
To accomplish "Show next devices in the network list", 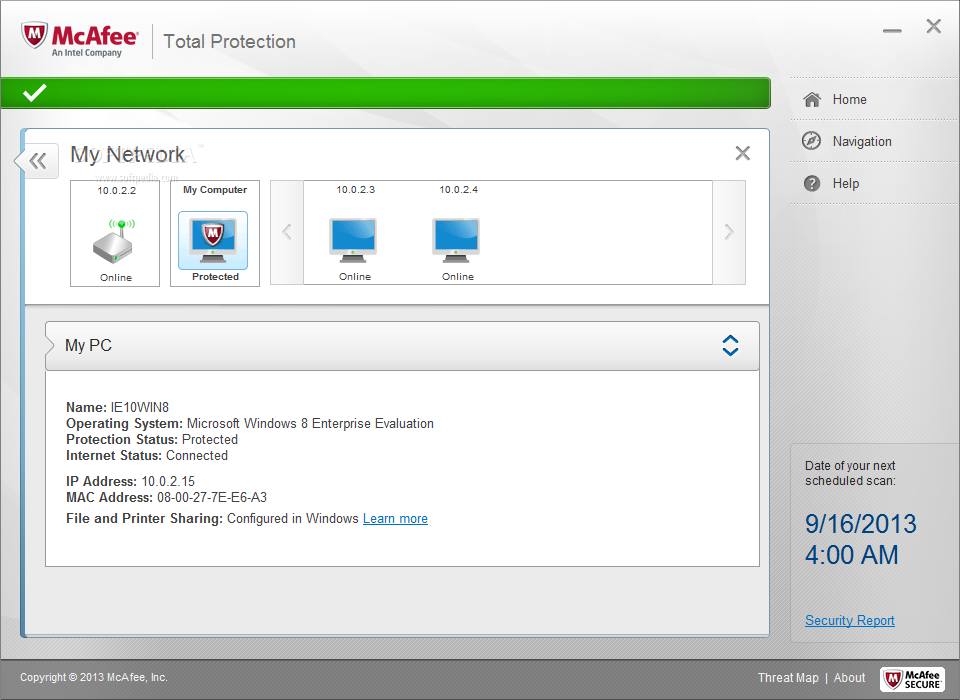I will click(729, 232).
